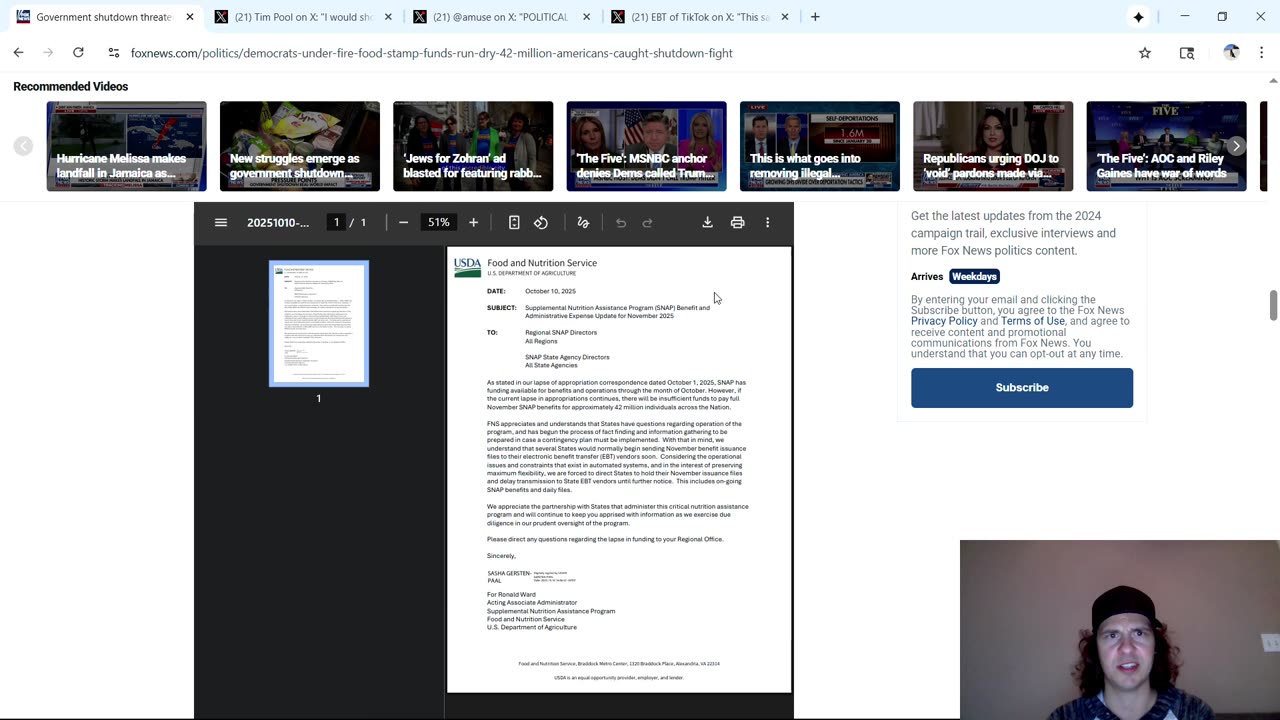This screenshot has width=1280, height=720.
Task: Switch to the EBT of TikTok tab
Action: (x=697, y=17)
